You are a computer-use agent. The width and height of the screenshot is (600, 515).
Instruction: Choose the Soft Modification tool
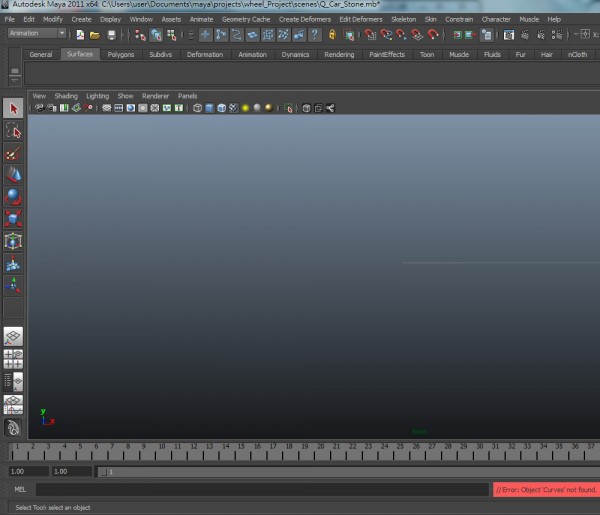pyautogui.click(x=13, y=263)
